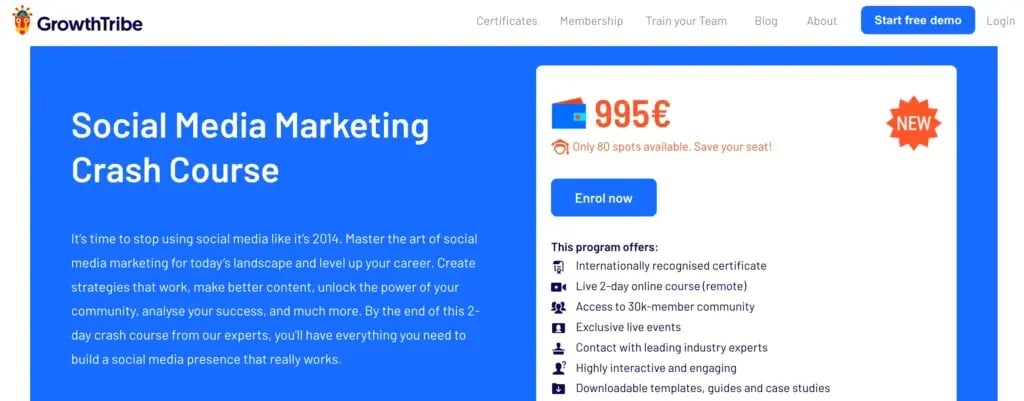The image size is (1024, 401).
Task: Click the industry experts contact icon
Action: [558, 348]
